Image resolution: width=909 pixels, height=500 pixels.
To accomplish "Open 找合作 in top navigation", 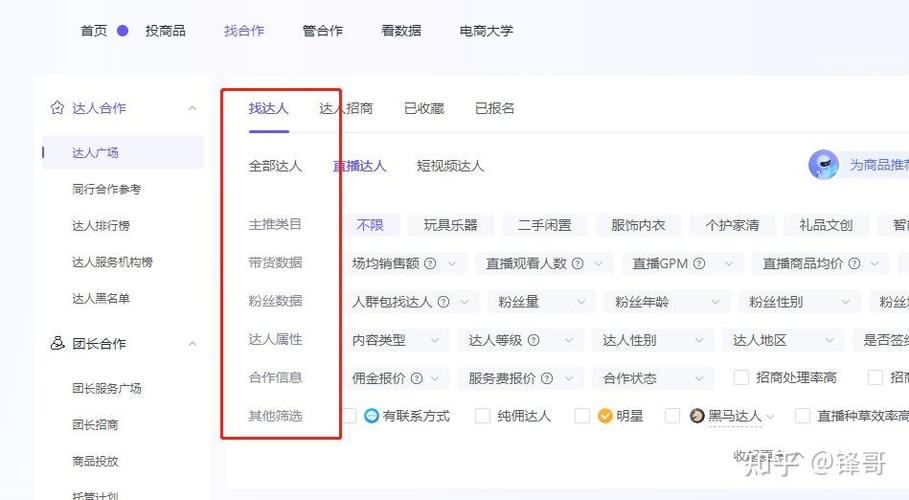I will [x=244, y=31].
